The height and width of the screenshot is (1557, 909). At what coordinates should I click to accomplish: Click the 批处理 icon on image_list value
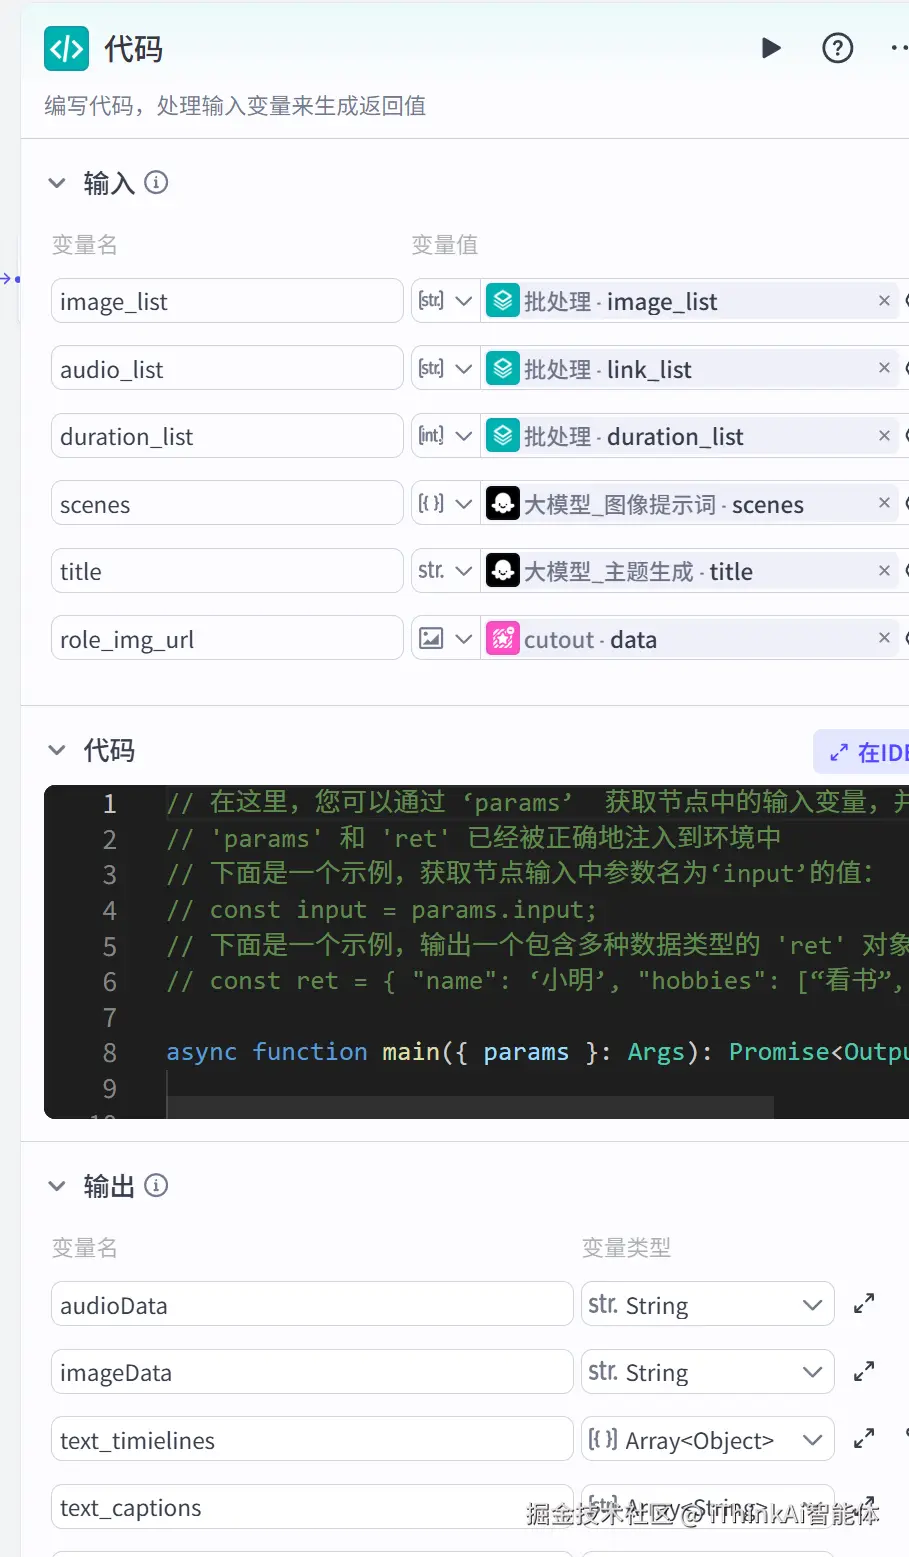(x=503, y=300)
